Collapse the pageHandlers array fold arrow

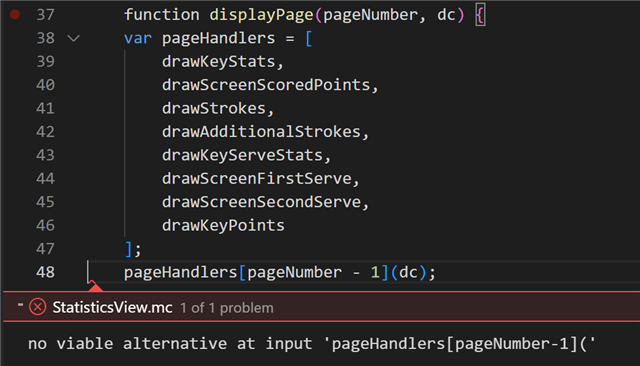click(x=73, y=38)
